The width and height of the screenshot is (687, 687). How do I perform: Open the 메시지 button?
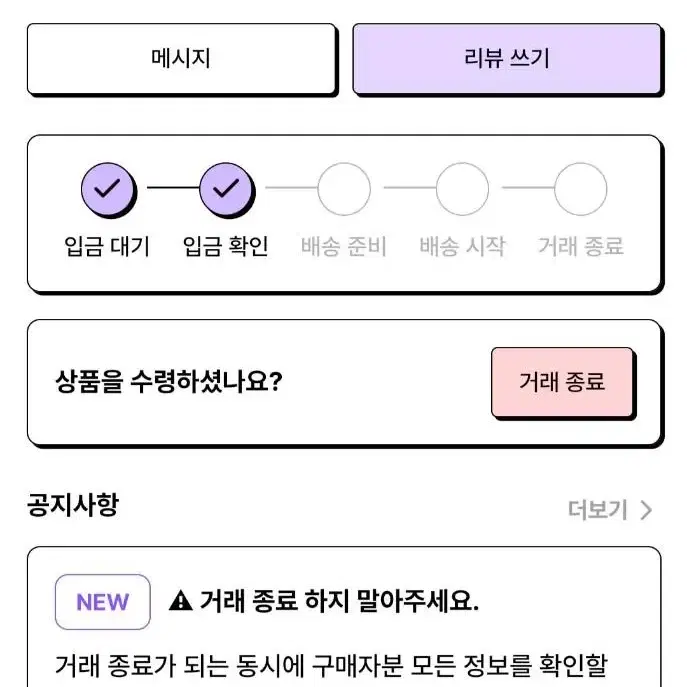tap(181, 59)
